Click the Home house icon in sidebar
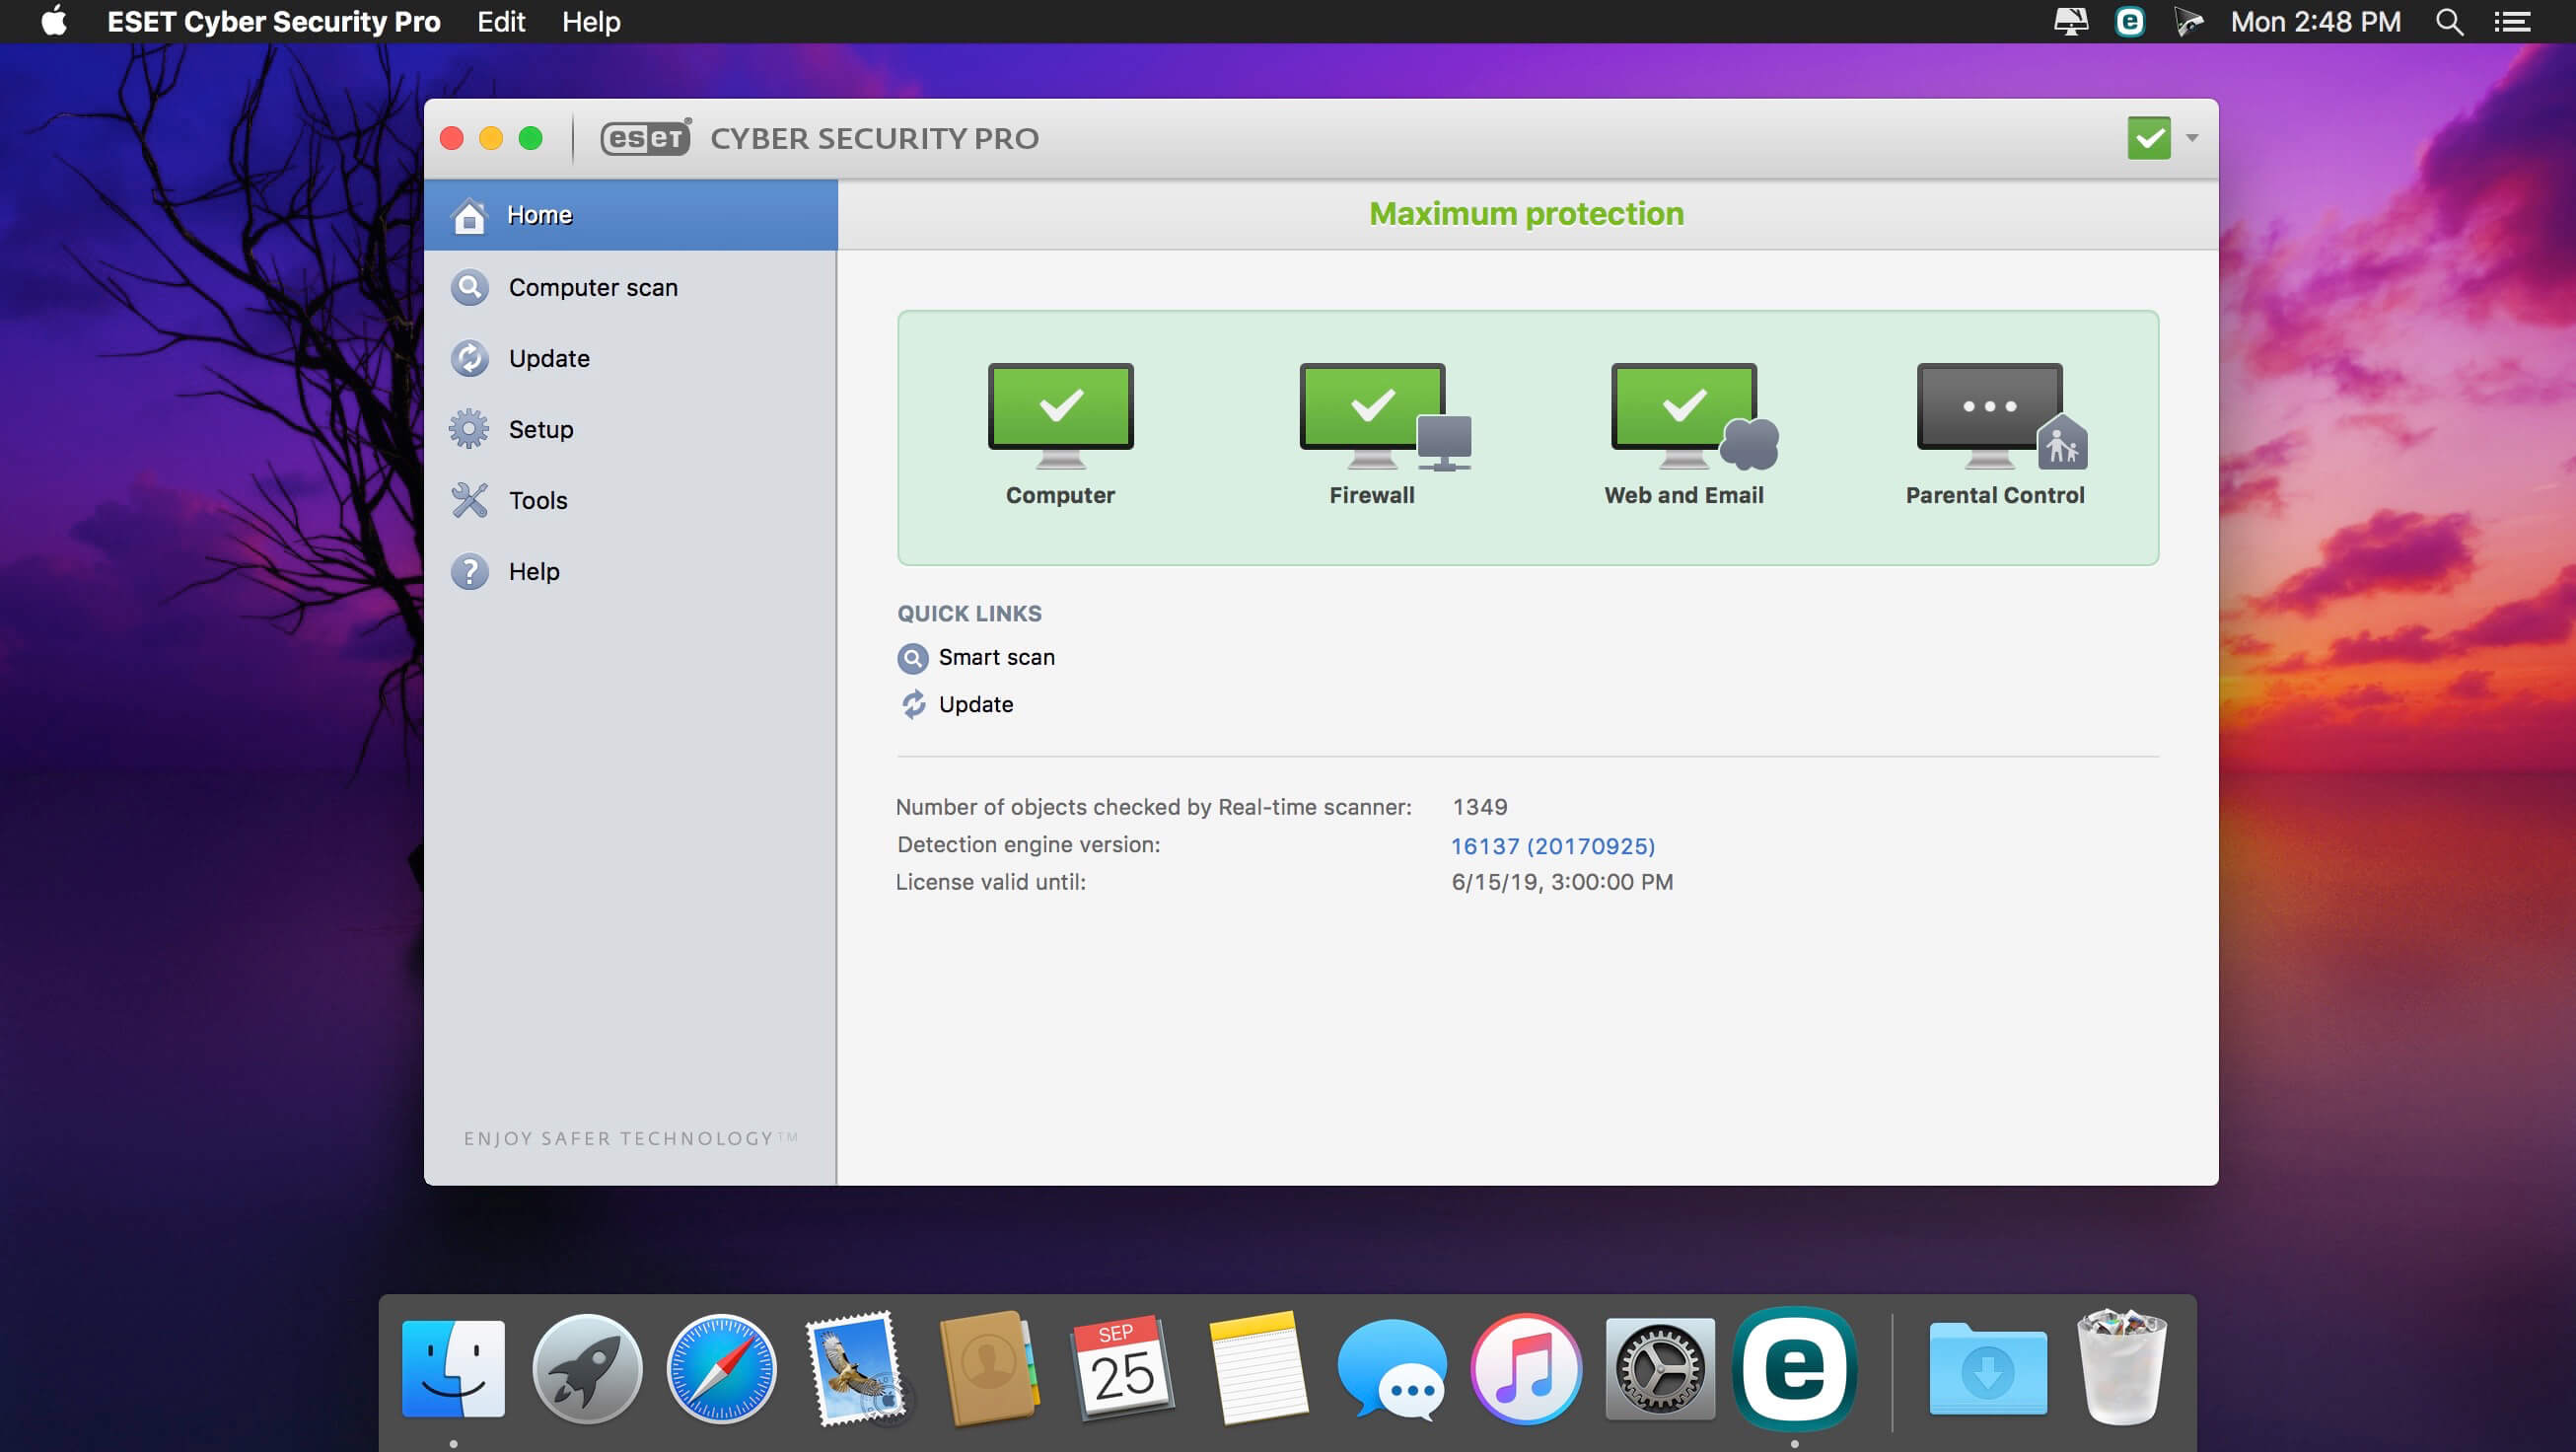This screenshot has width=2576, height=1452. (469, 215)
